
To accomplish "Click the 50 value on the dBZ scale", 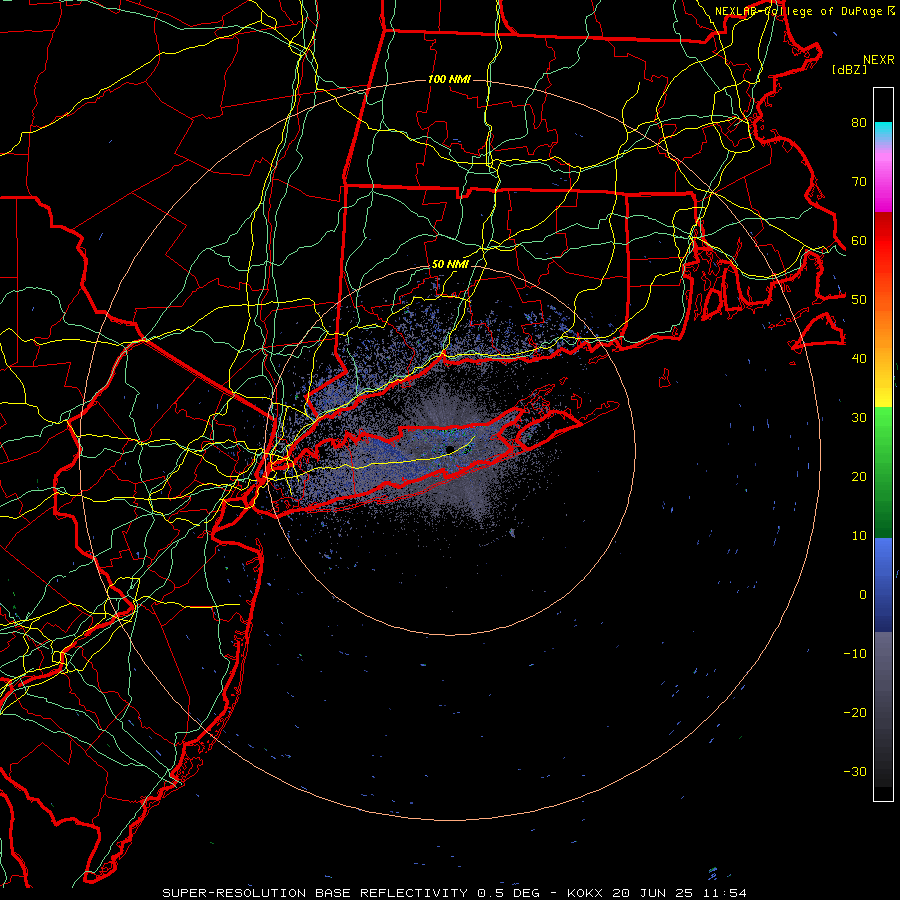I will coord(859,300).
